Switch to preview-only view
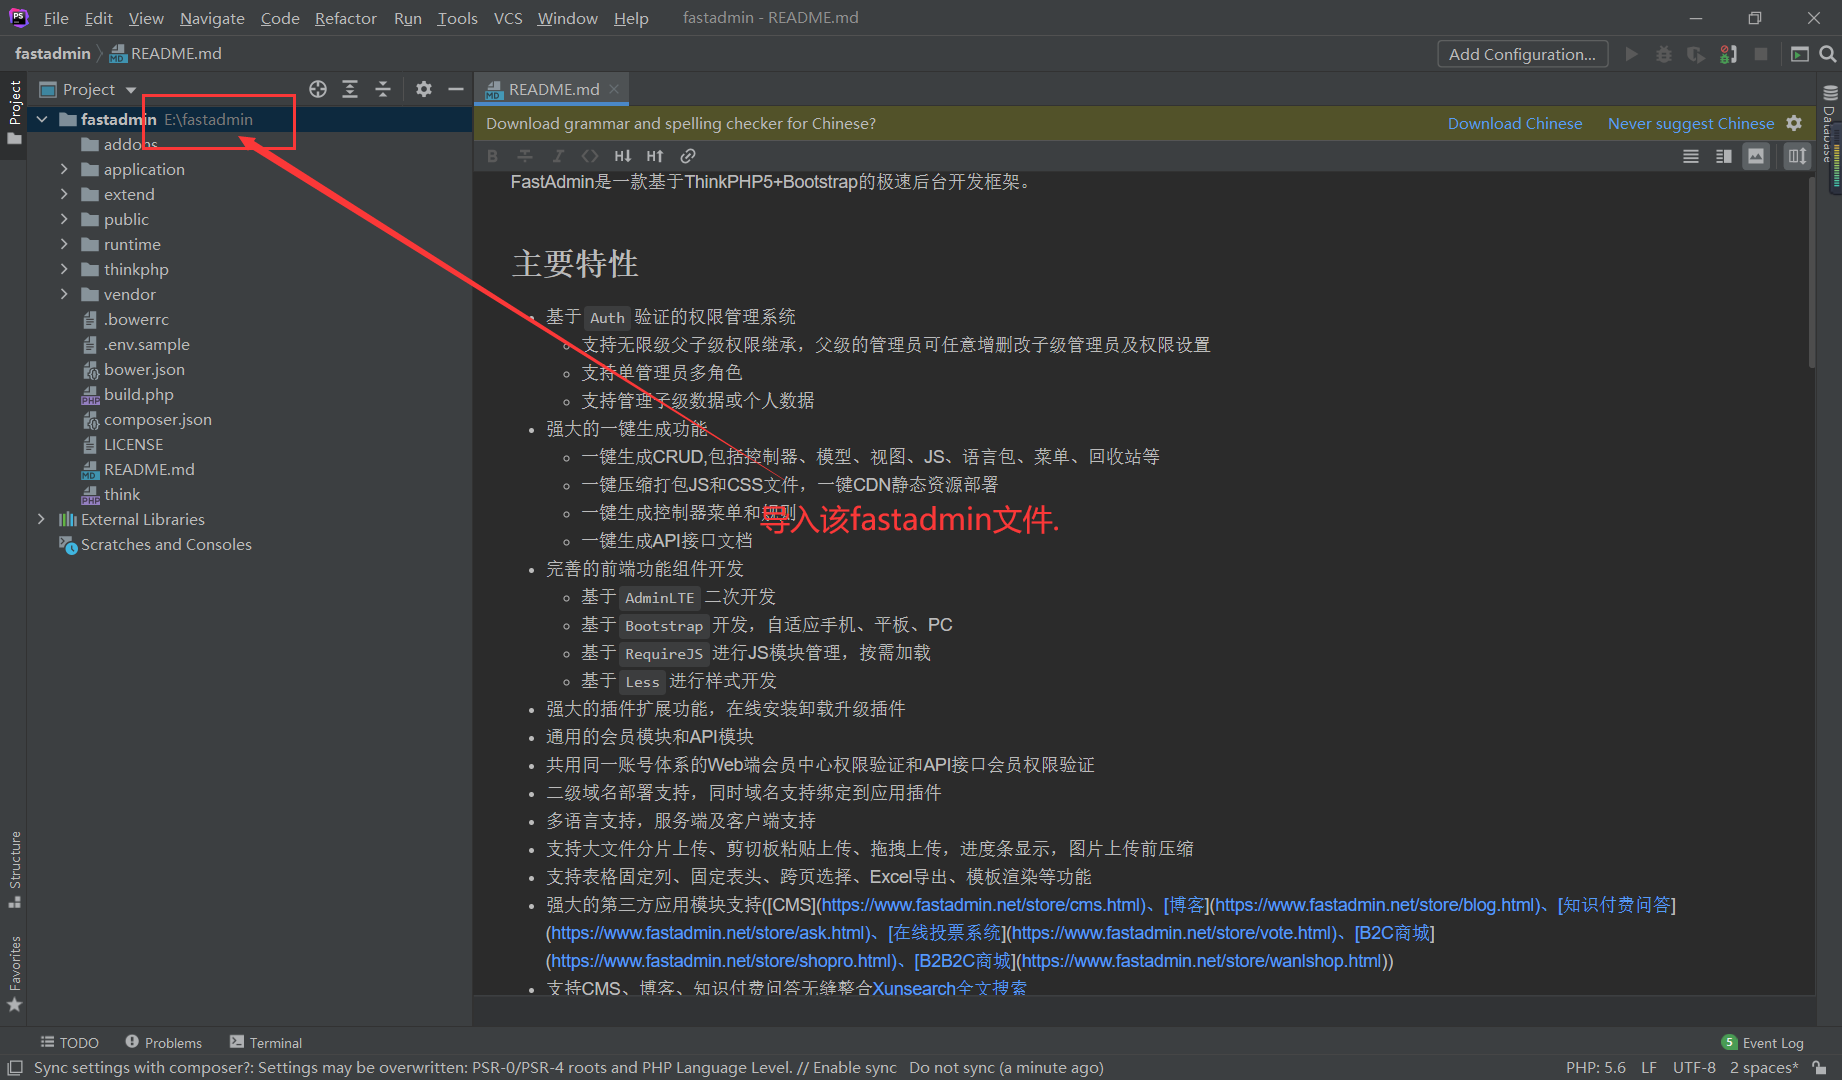This screenshot has height=1080, width=1842. pos(1756,156)
